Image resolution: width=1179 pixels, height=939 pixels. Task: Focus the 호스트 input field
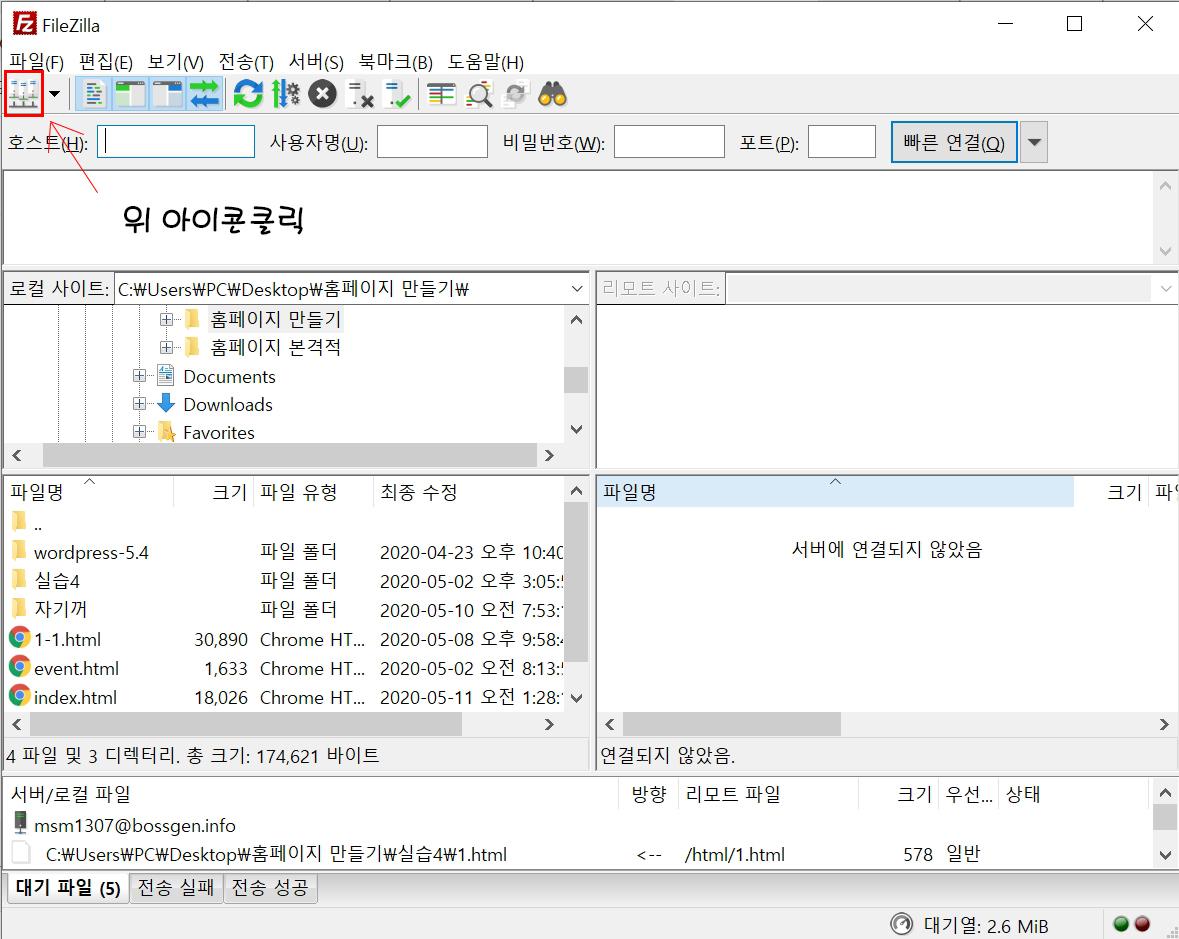point(176,141)
